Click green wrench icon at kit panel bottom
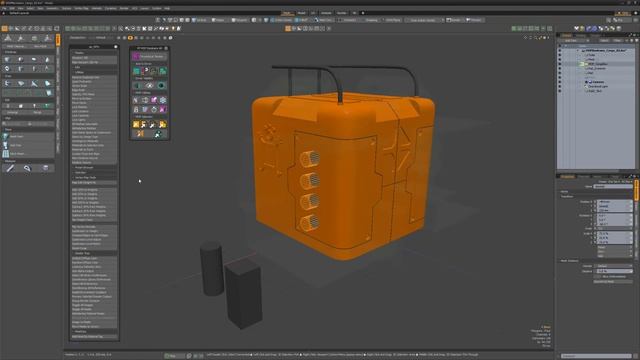 158,133
